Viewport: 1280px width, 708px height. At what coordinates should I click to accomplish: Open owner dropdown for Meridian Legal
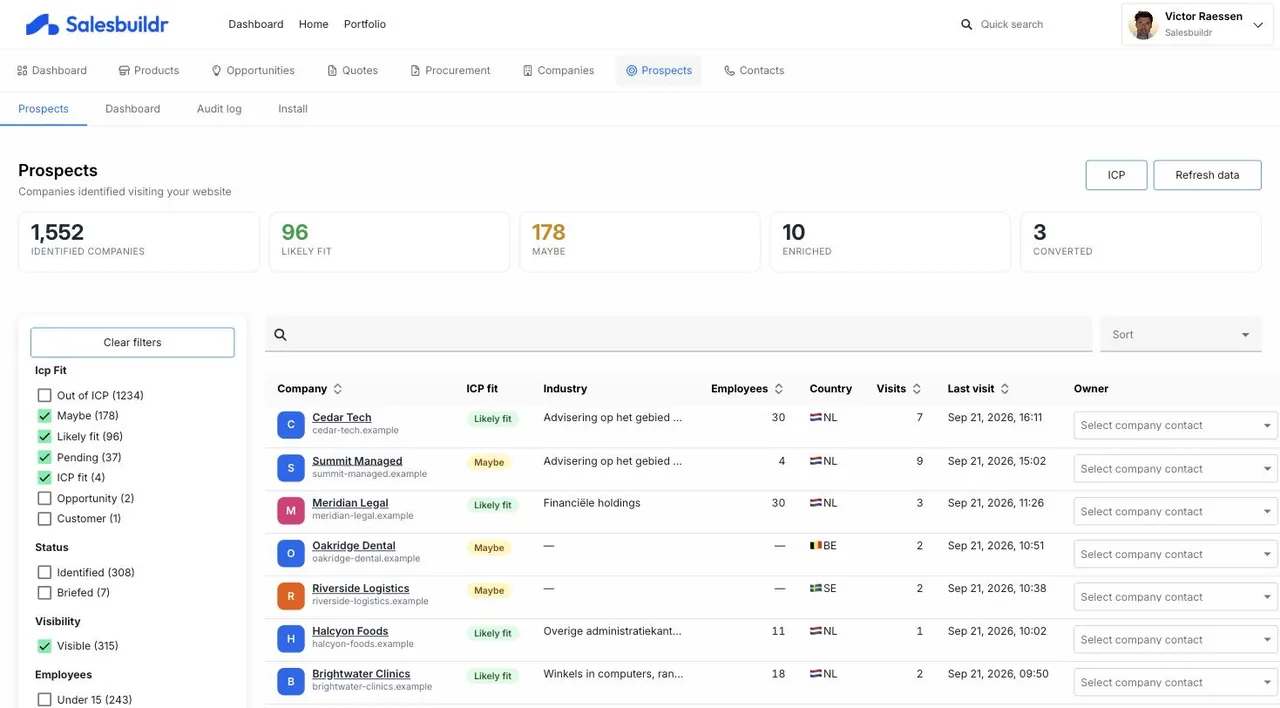tap(1176, 511)
